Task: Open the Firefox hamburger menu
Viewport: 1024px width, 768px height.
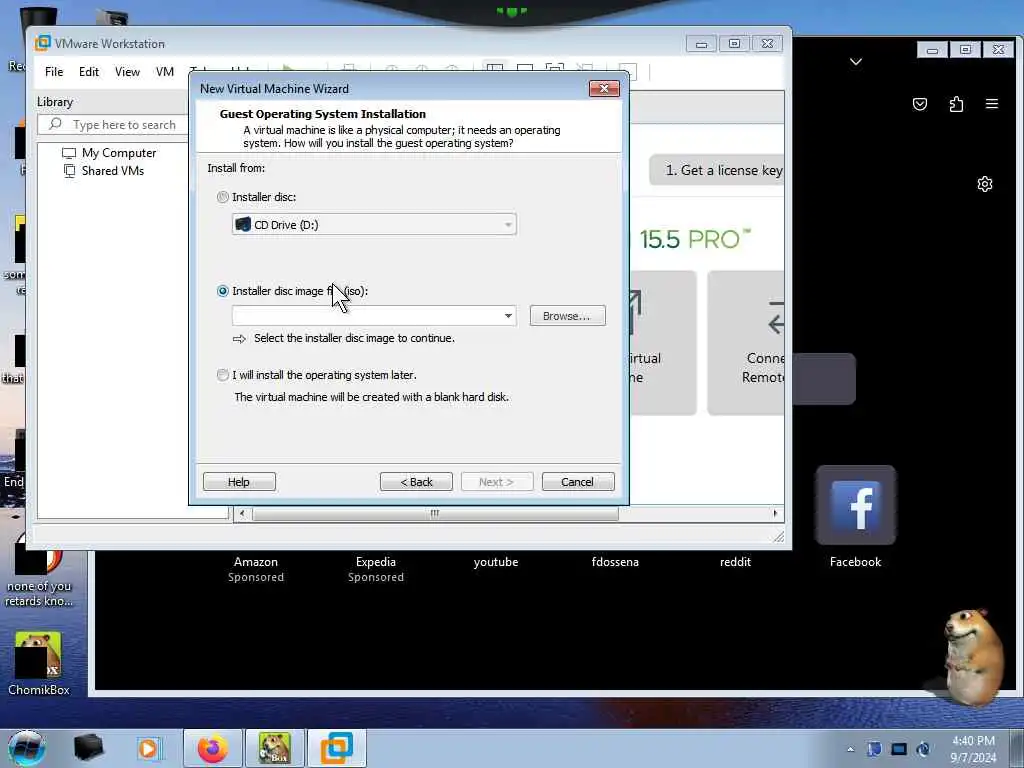Action: pos(991,104)
